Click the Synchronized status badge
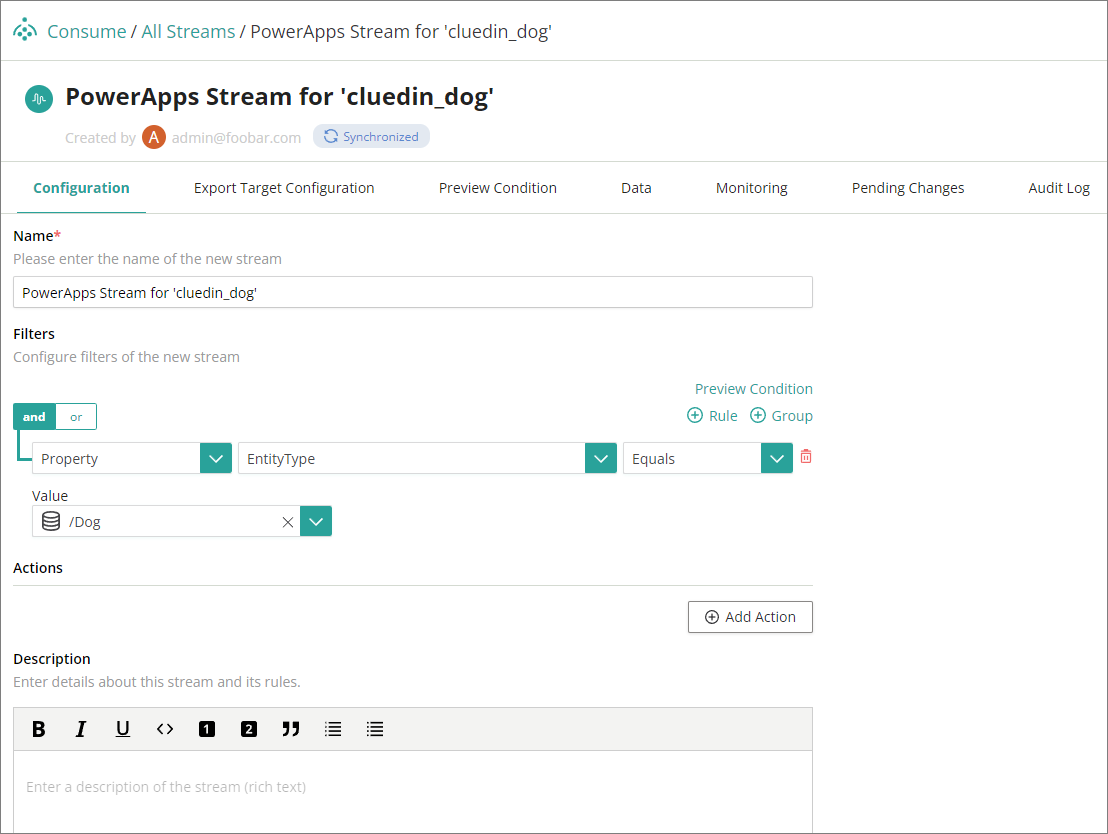Image resolution: width=1108 pixels, height=834 pixels. [x=371, y=137]
